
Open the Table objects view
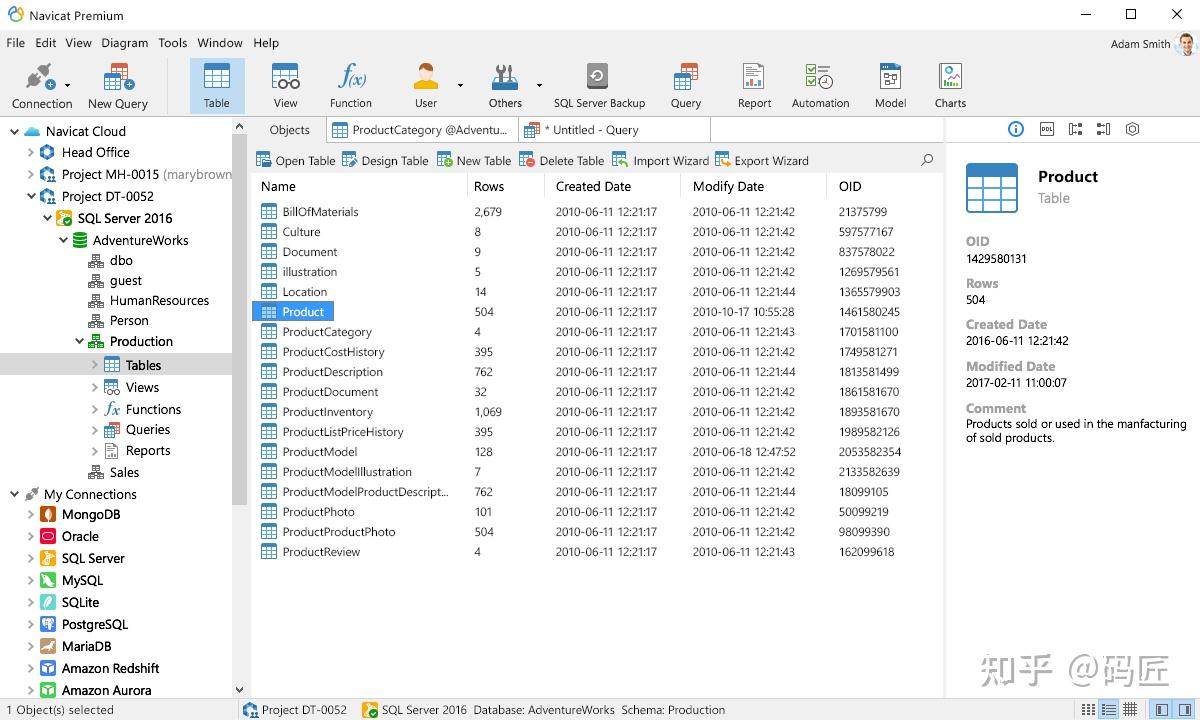[216, 84]
